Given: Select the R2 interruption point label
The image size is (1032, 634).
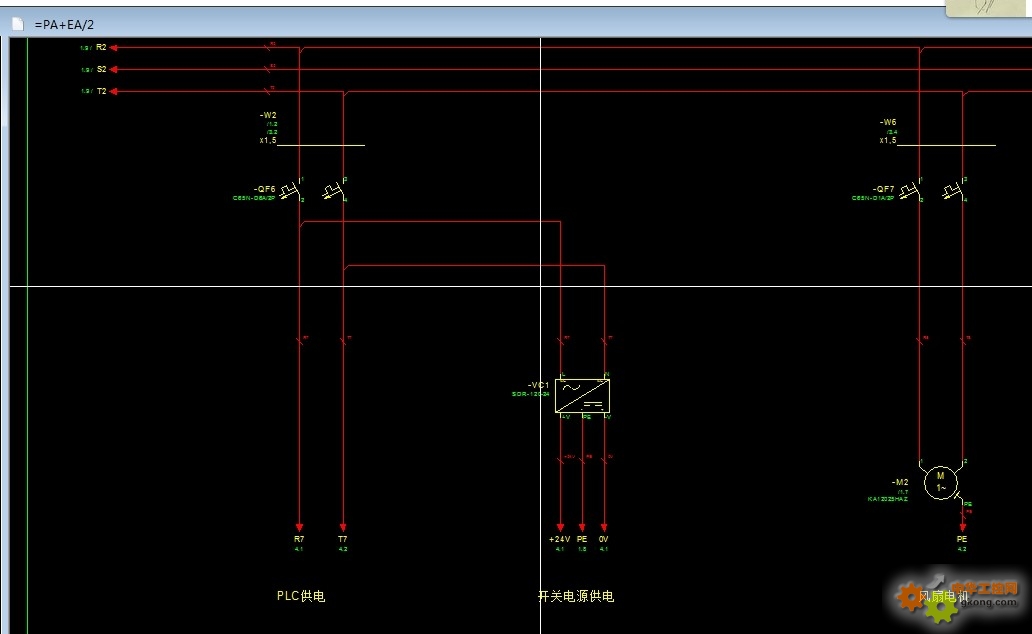Looking at the screenshot, I should pos(101,47).
